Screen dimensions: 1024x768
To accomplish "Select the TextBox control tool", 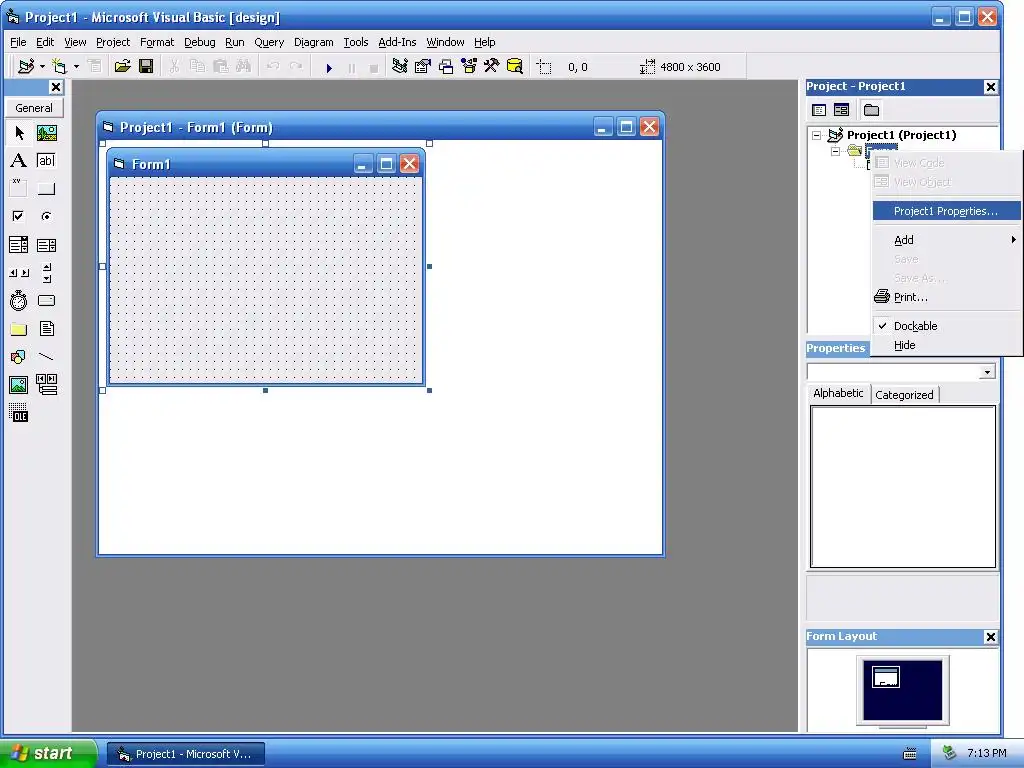I will [46, 161].
